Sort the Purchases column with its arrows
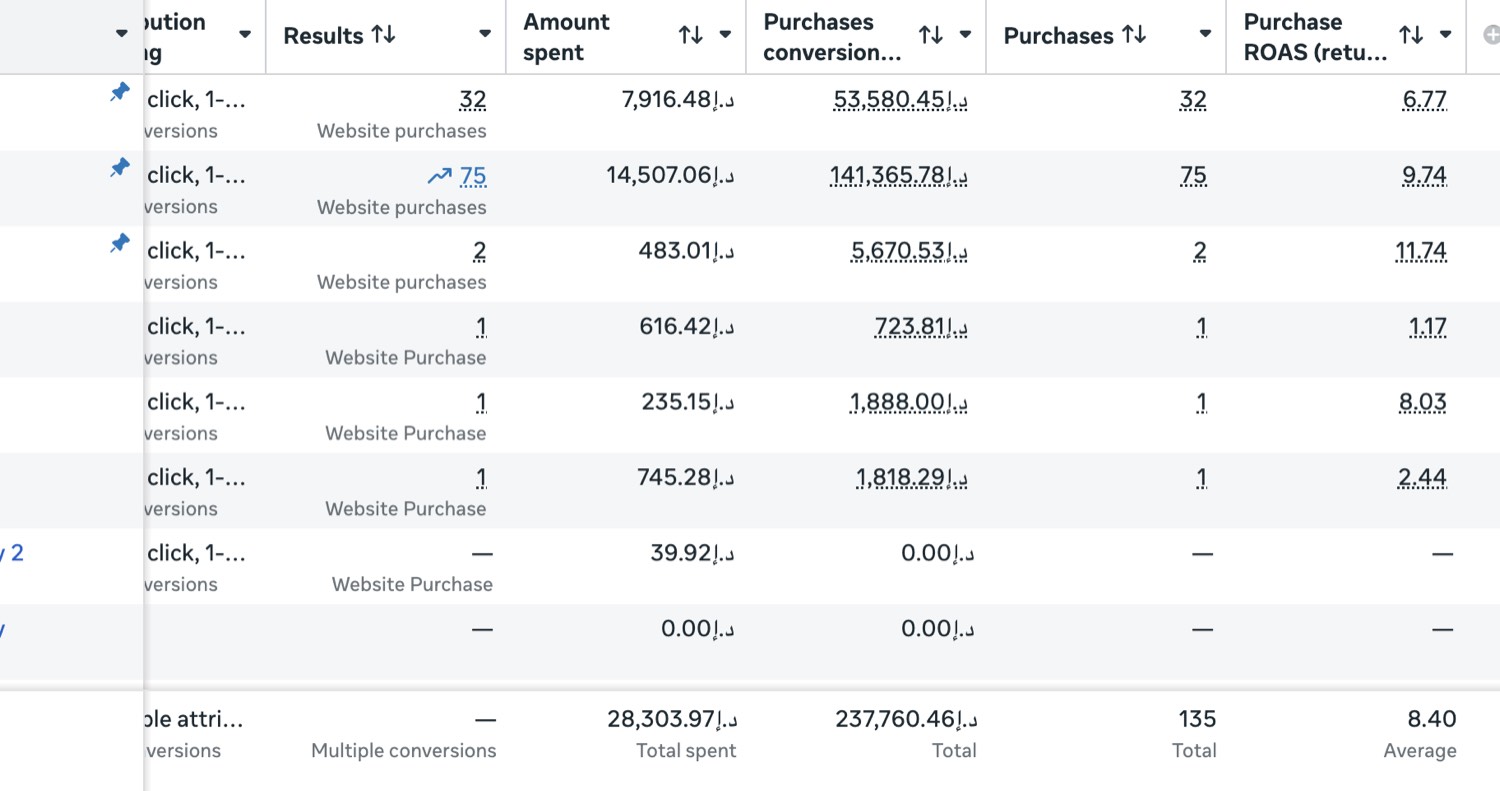The width and height of the screenshot is (1500, 791). 1134,35
